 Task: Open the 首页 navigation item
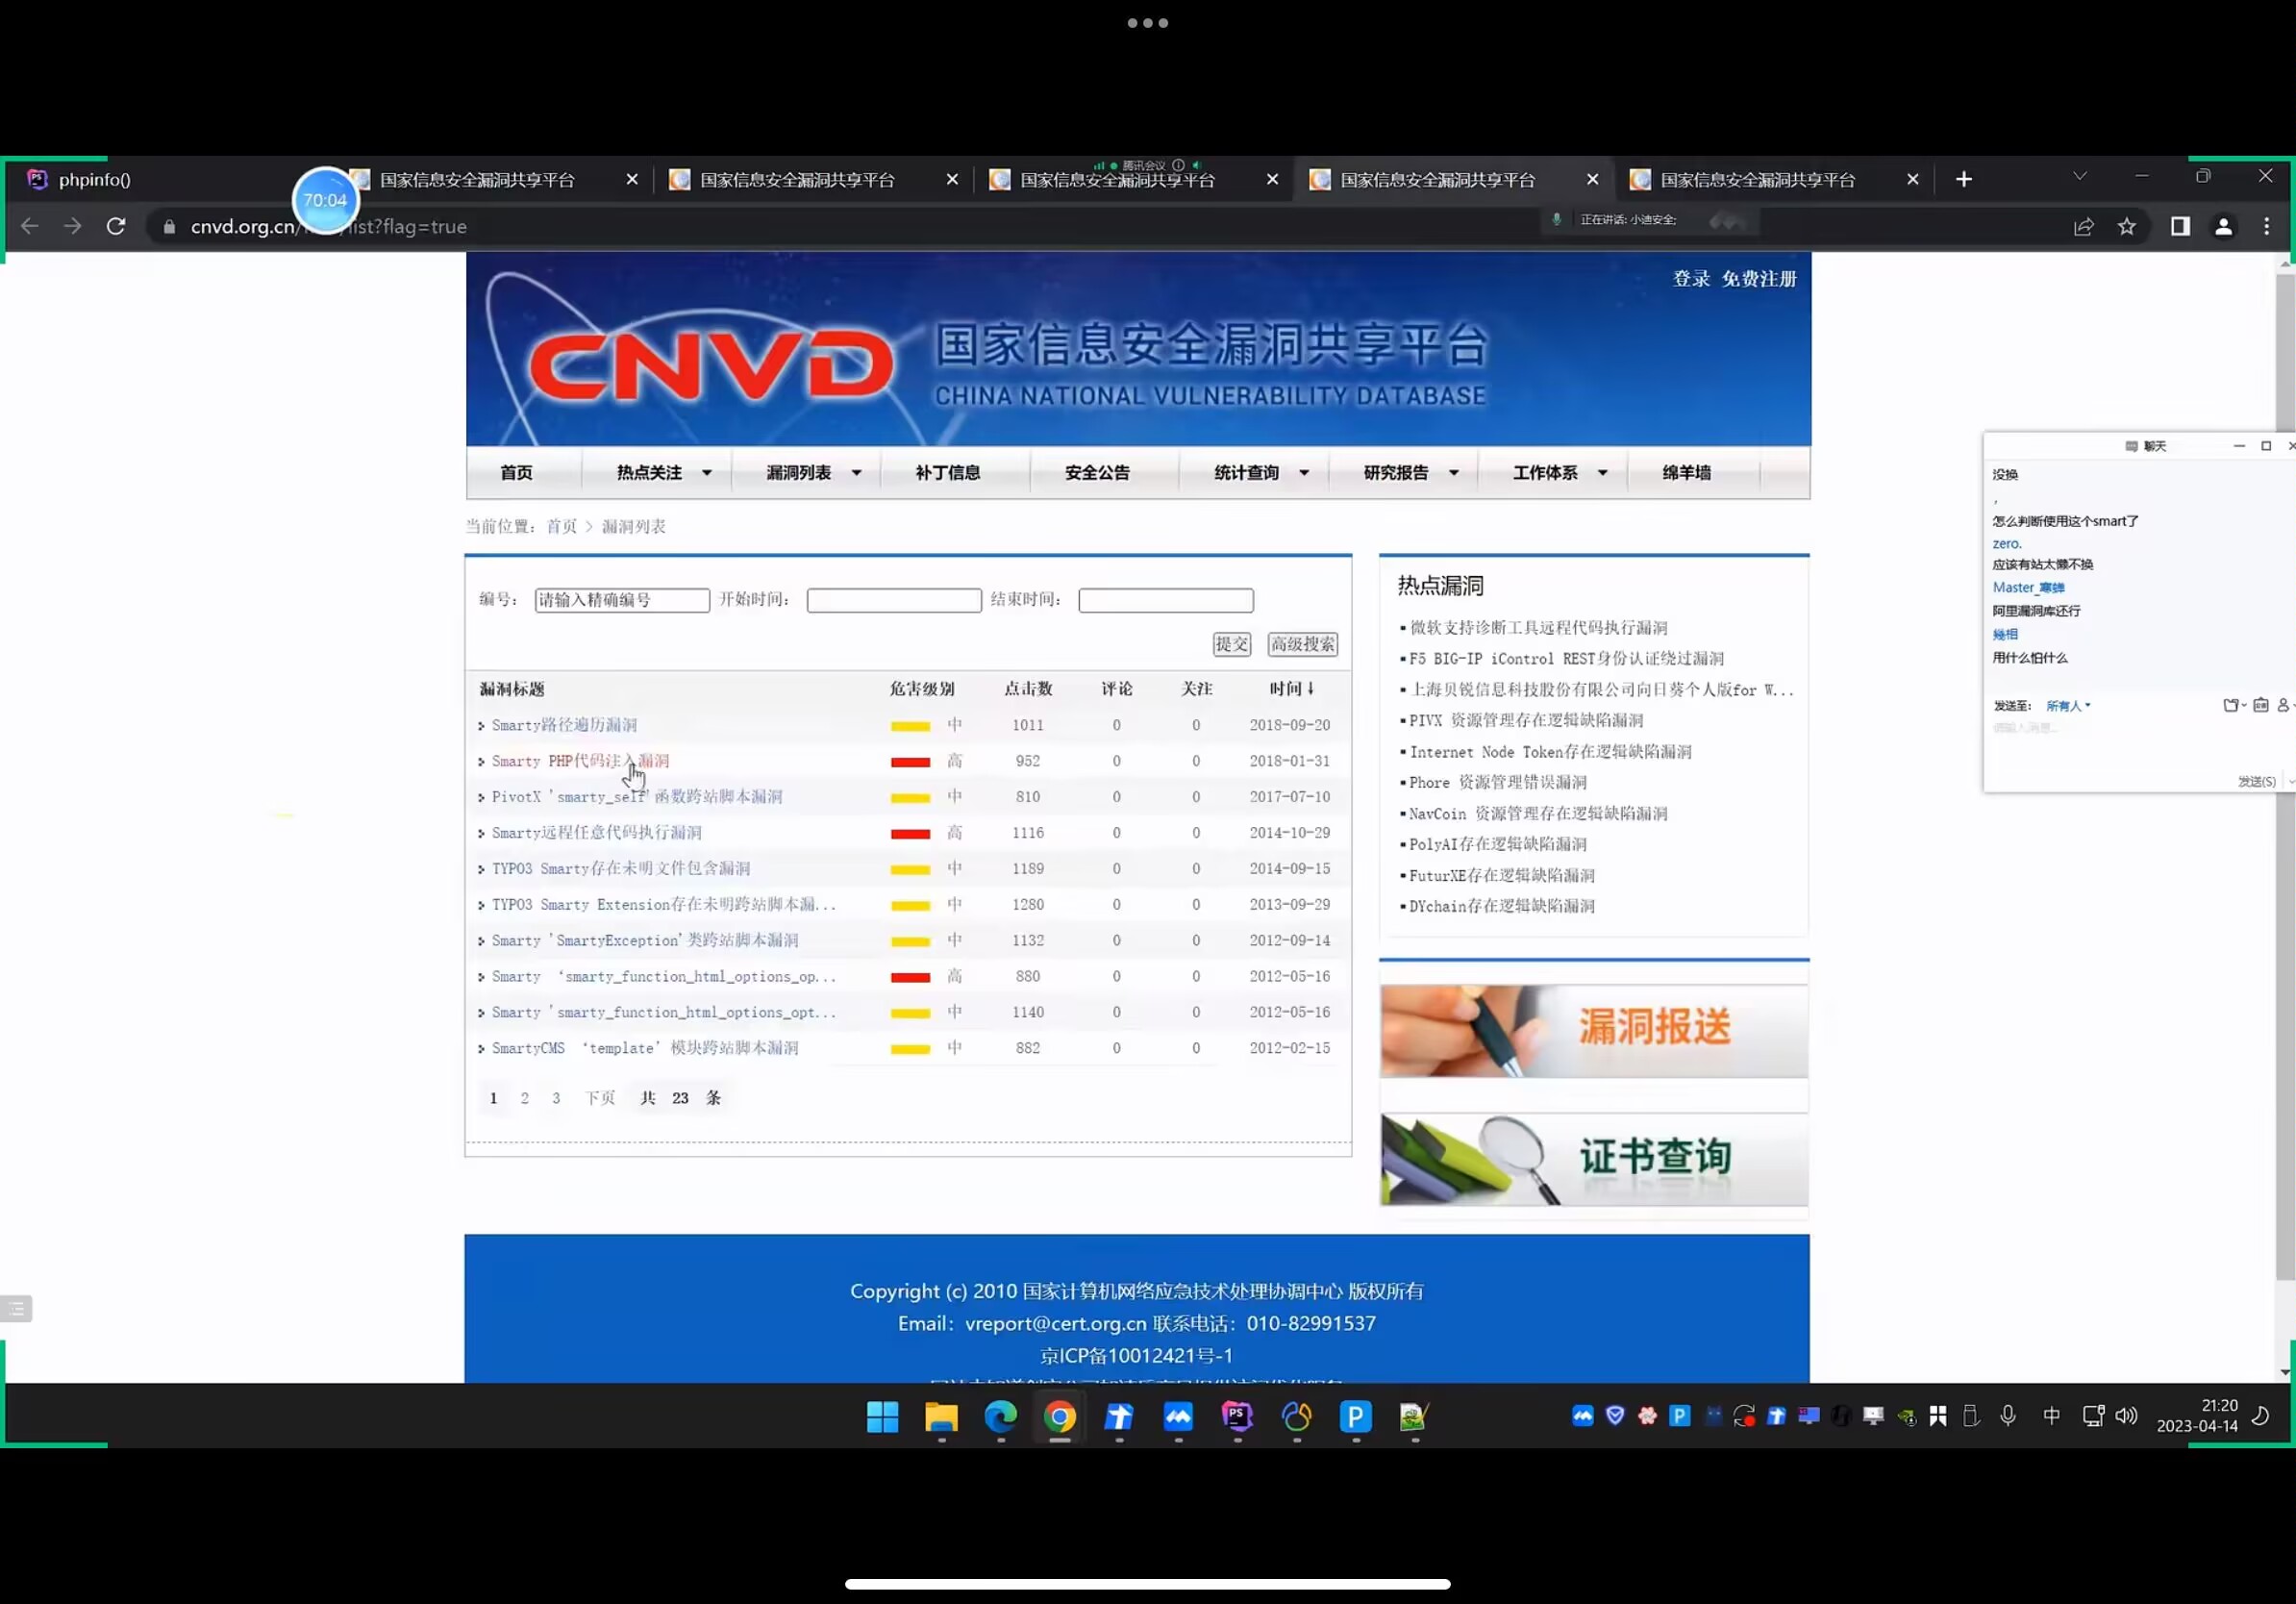tap(516, 472)
